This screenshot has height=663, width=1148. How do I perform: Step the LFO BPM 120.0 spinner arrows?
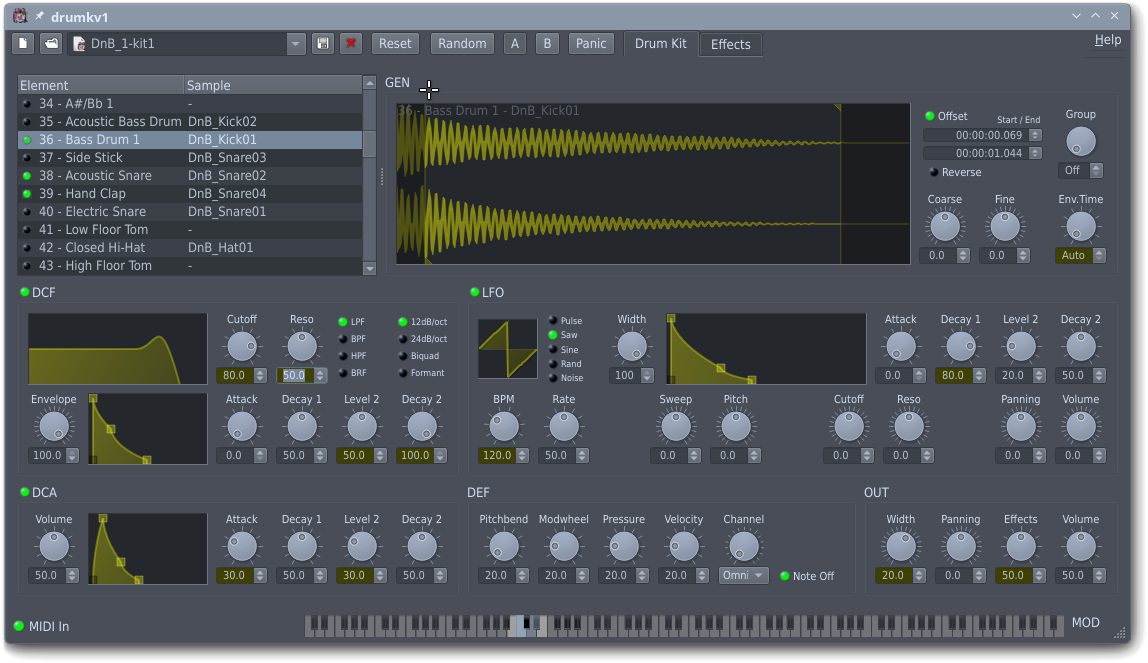[x=522, y=455]
